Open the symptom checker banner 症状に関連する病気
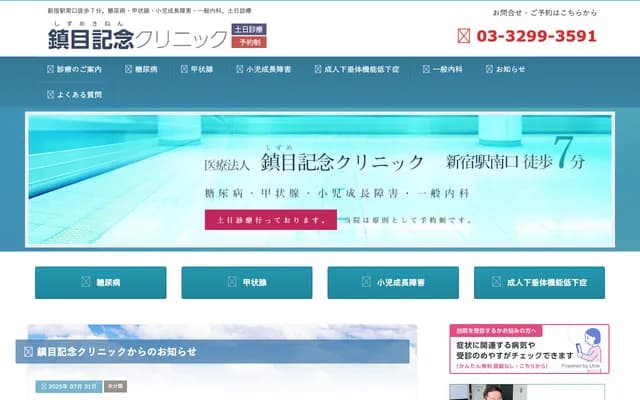Viewport: 640px width, 400px height. (529, 349)
